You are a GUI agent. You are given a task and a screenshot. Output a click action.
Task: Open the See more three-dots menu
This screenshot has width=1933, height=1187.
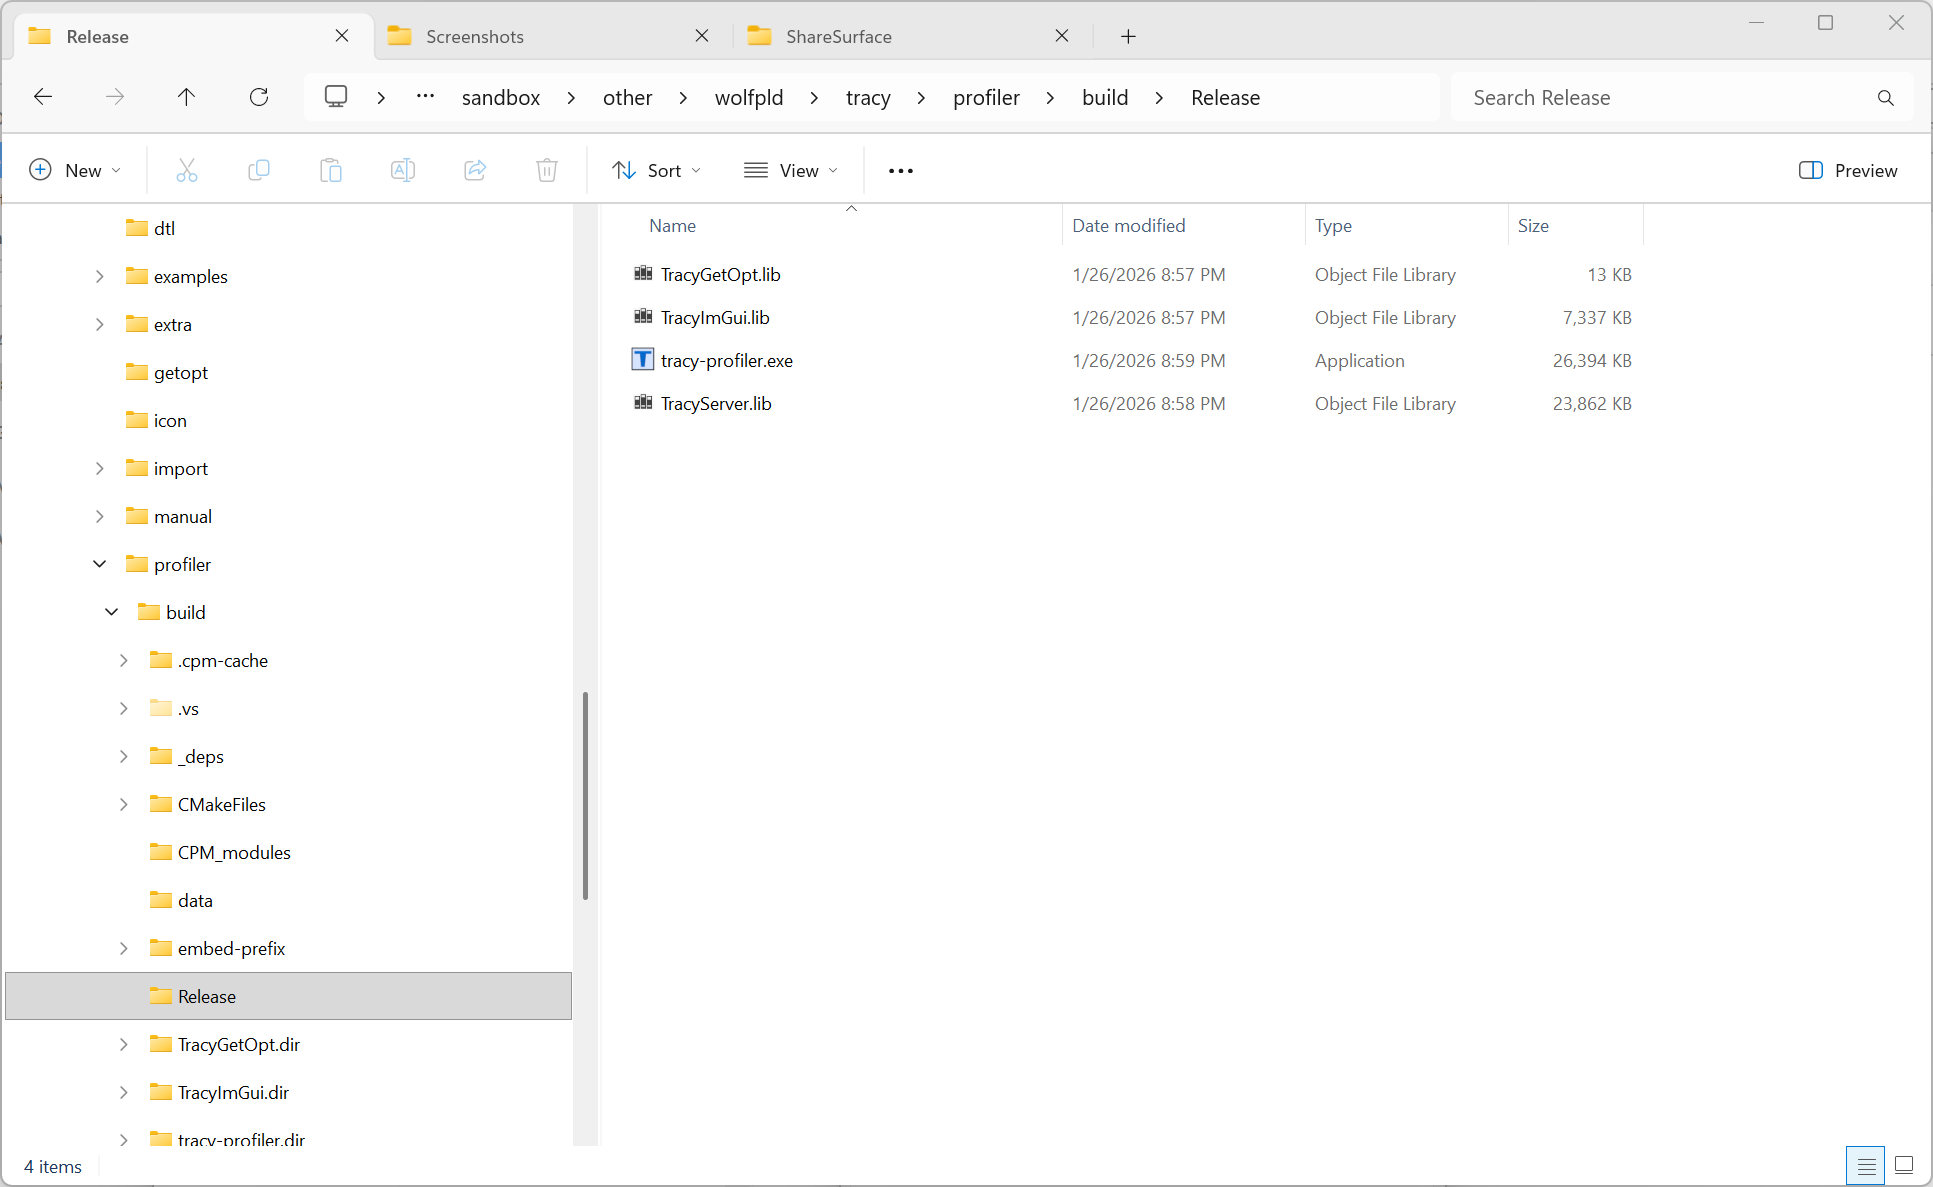click(901, 171)
